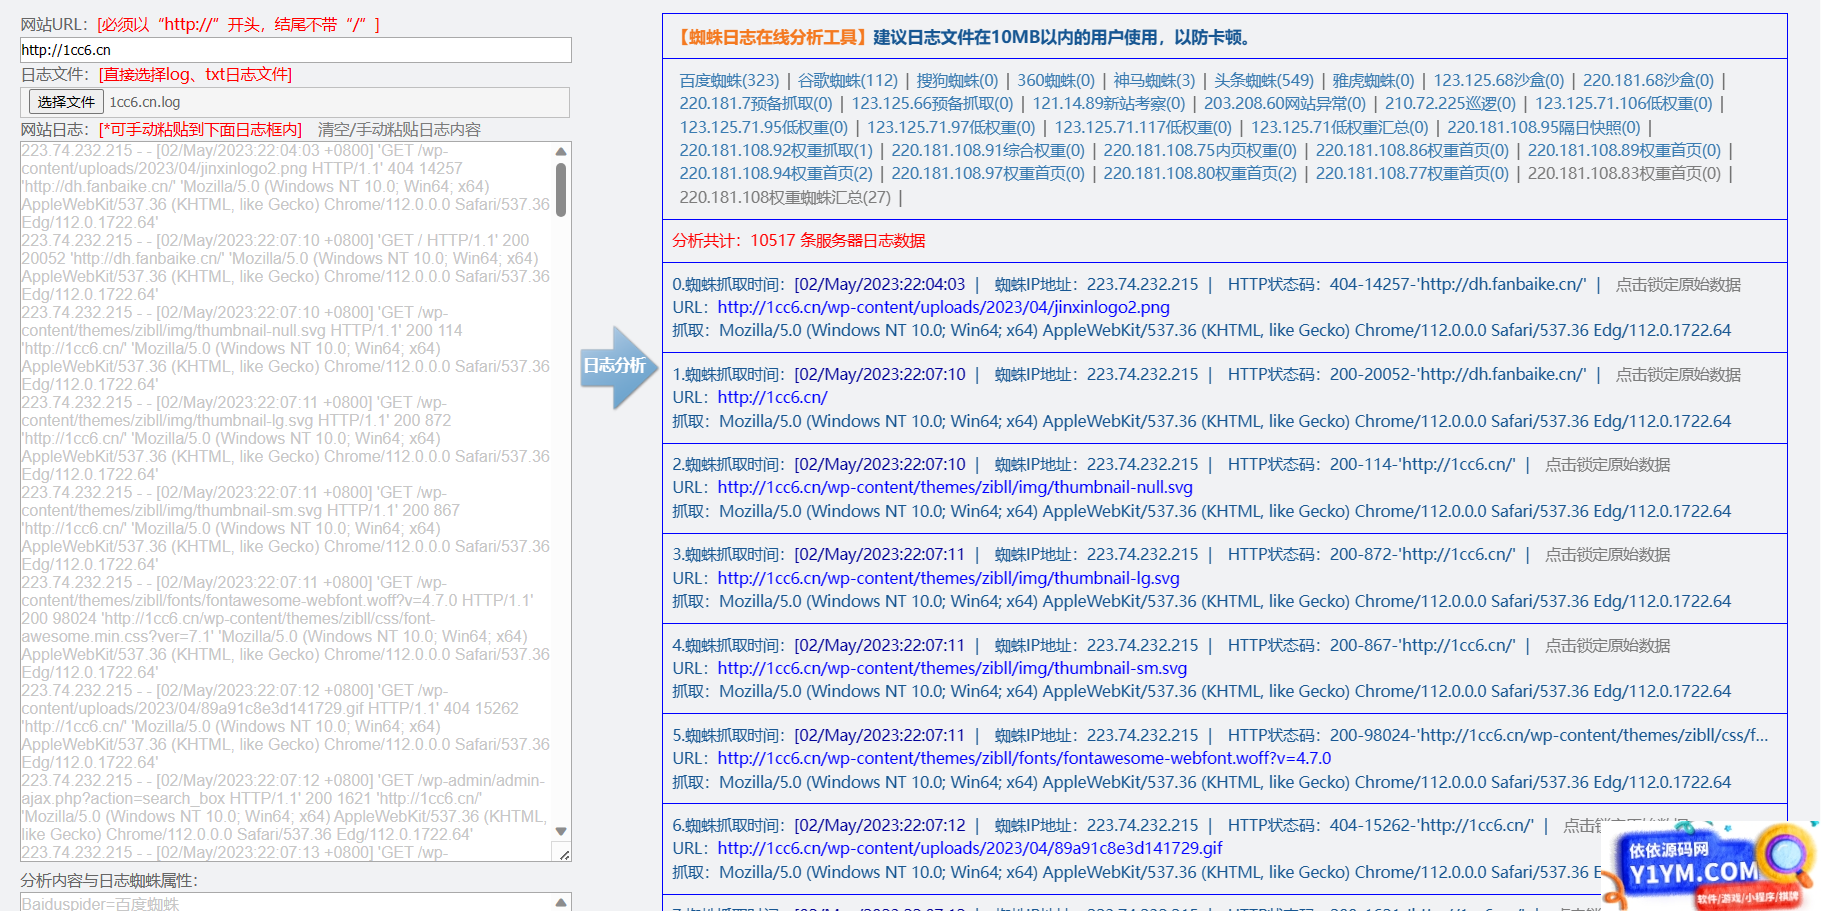Click the log textarea scrollbar thumb
Image resolution: width=1821 pixels, height=911 pixels.
point(561,189)
